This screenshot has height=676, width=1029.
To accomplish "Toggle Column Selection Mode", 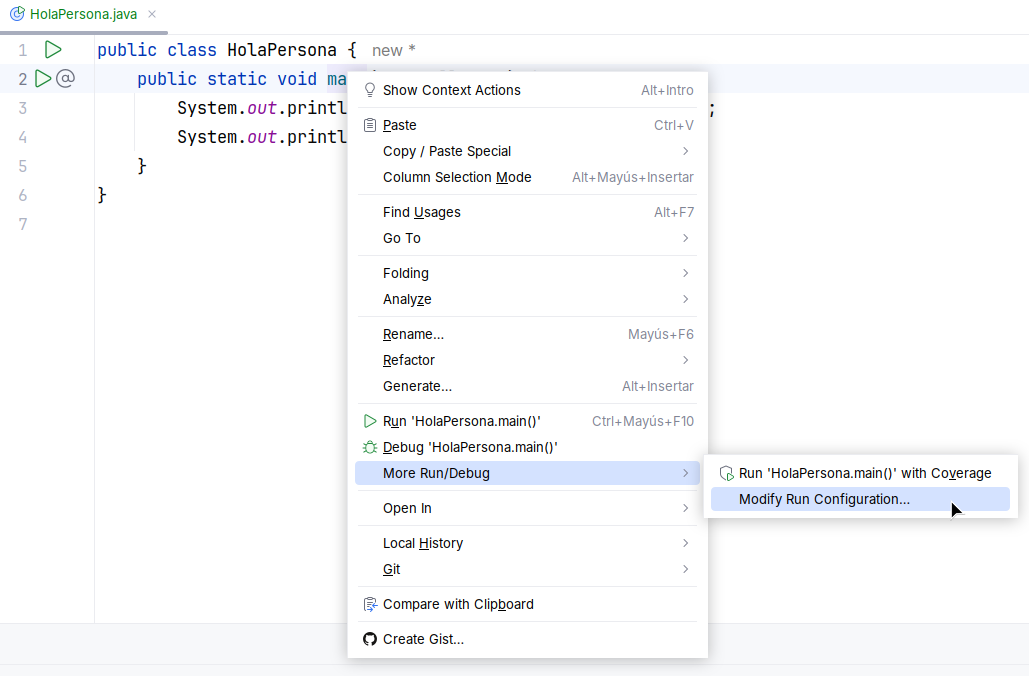I will point(457,177).
